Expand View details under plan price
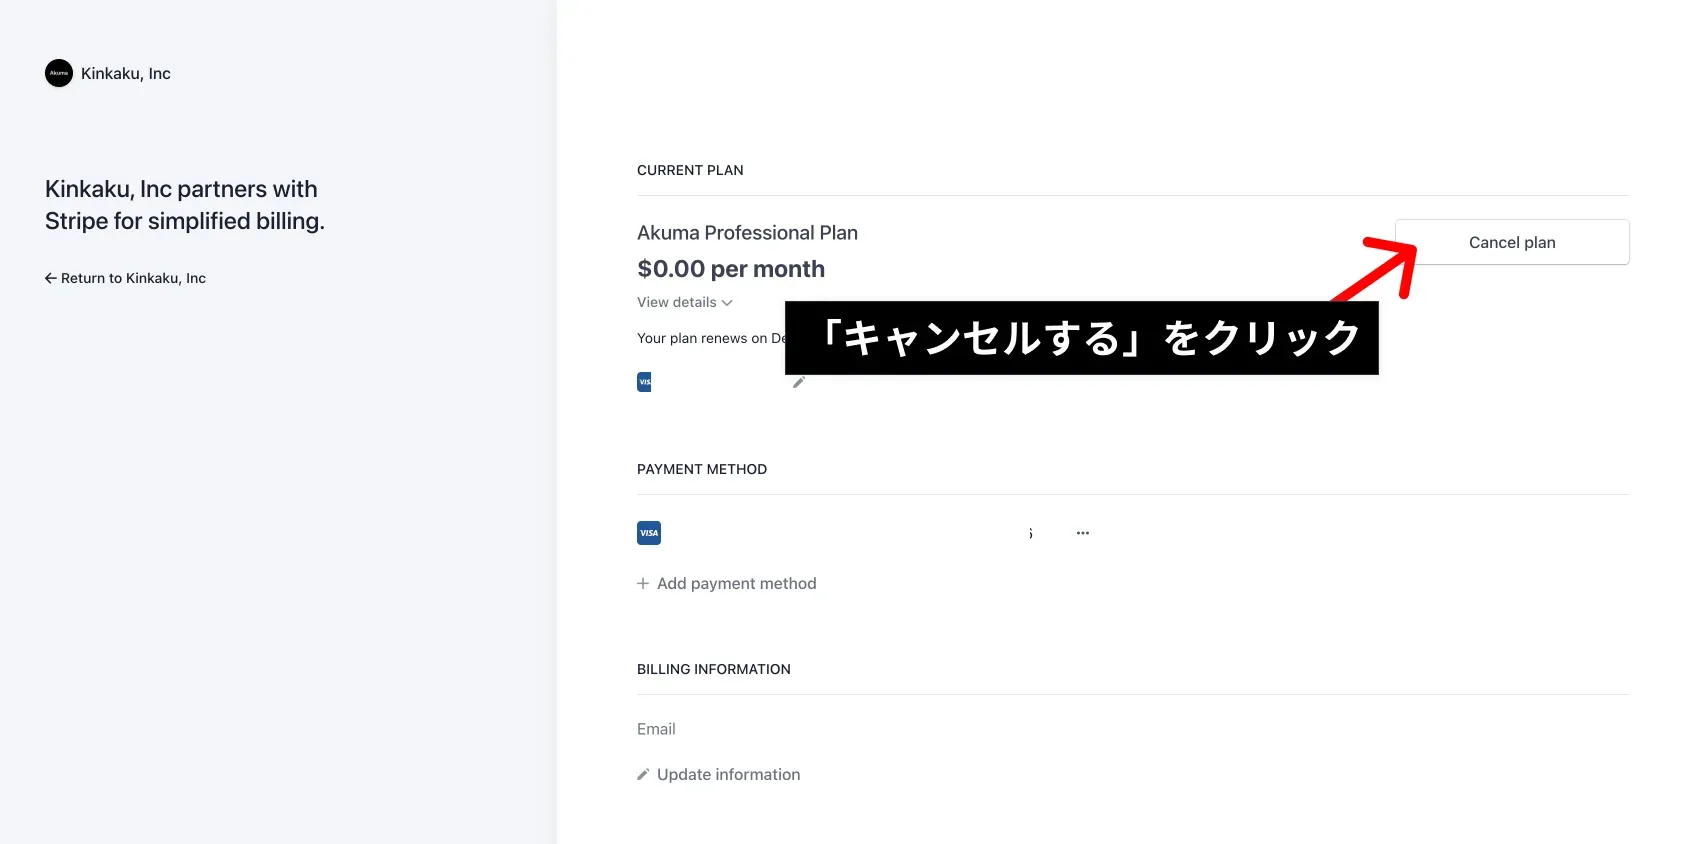The height and width of the screenshot is (844, 1681). (685, 302)
